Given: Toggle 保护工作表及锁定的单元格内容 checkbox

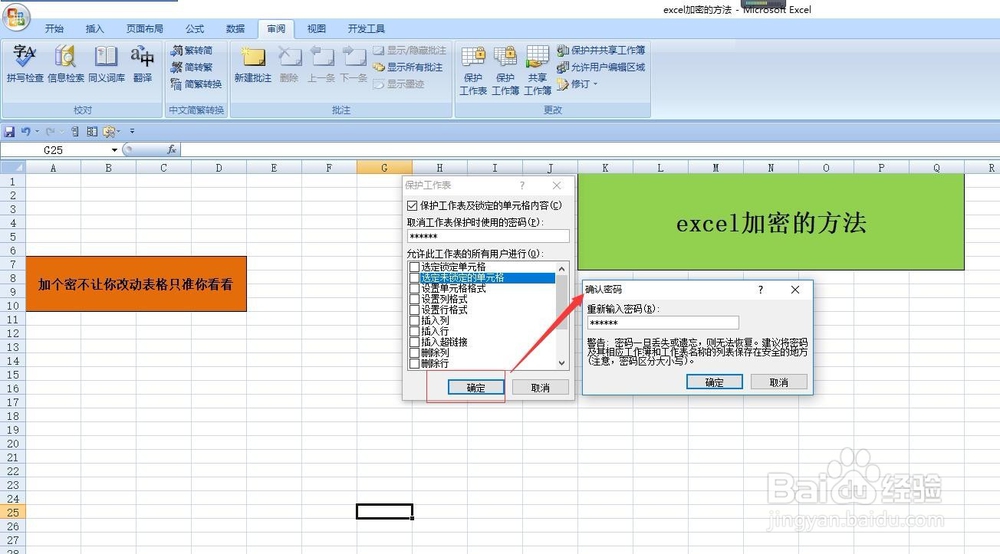Looking at the screenshot, I should [x=412, y=206].
